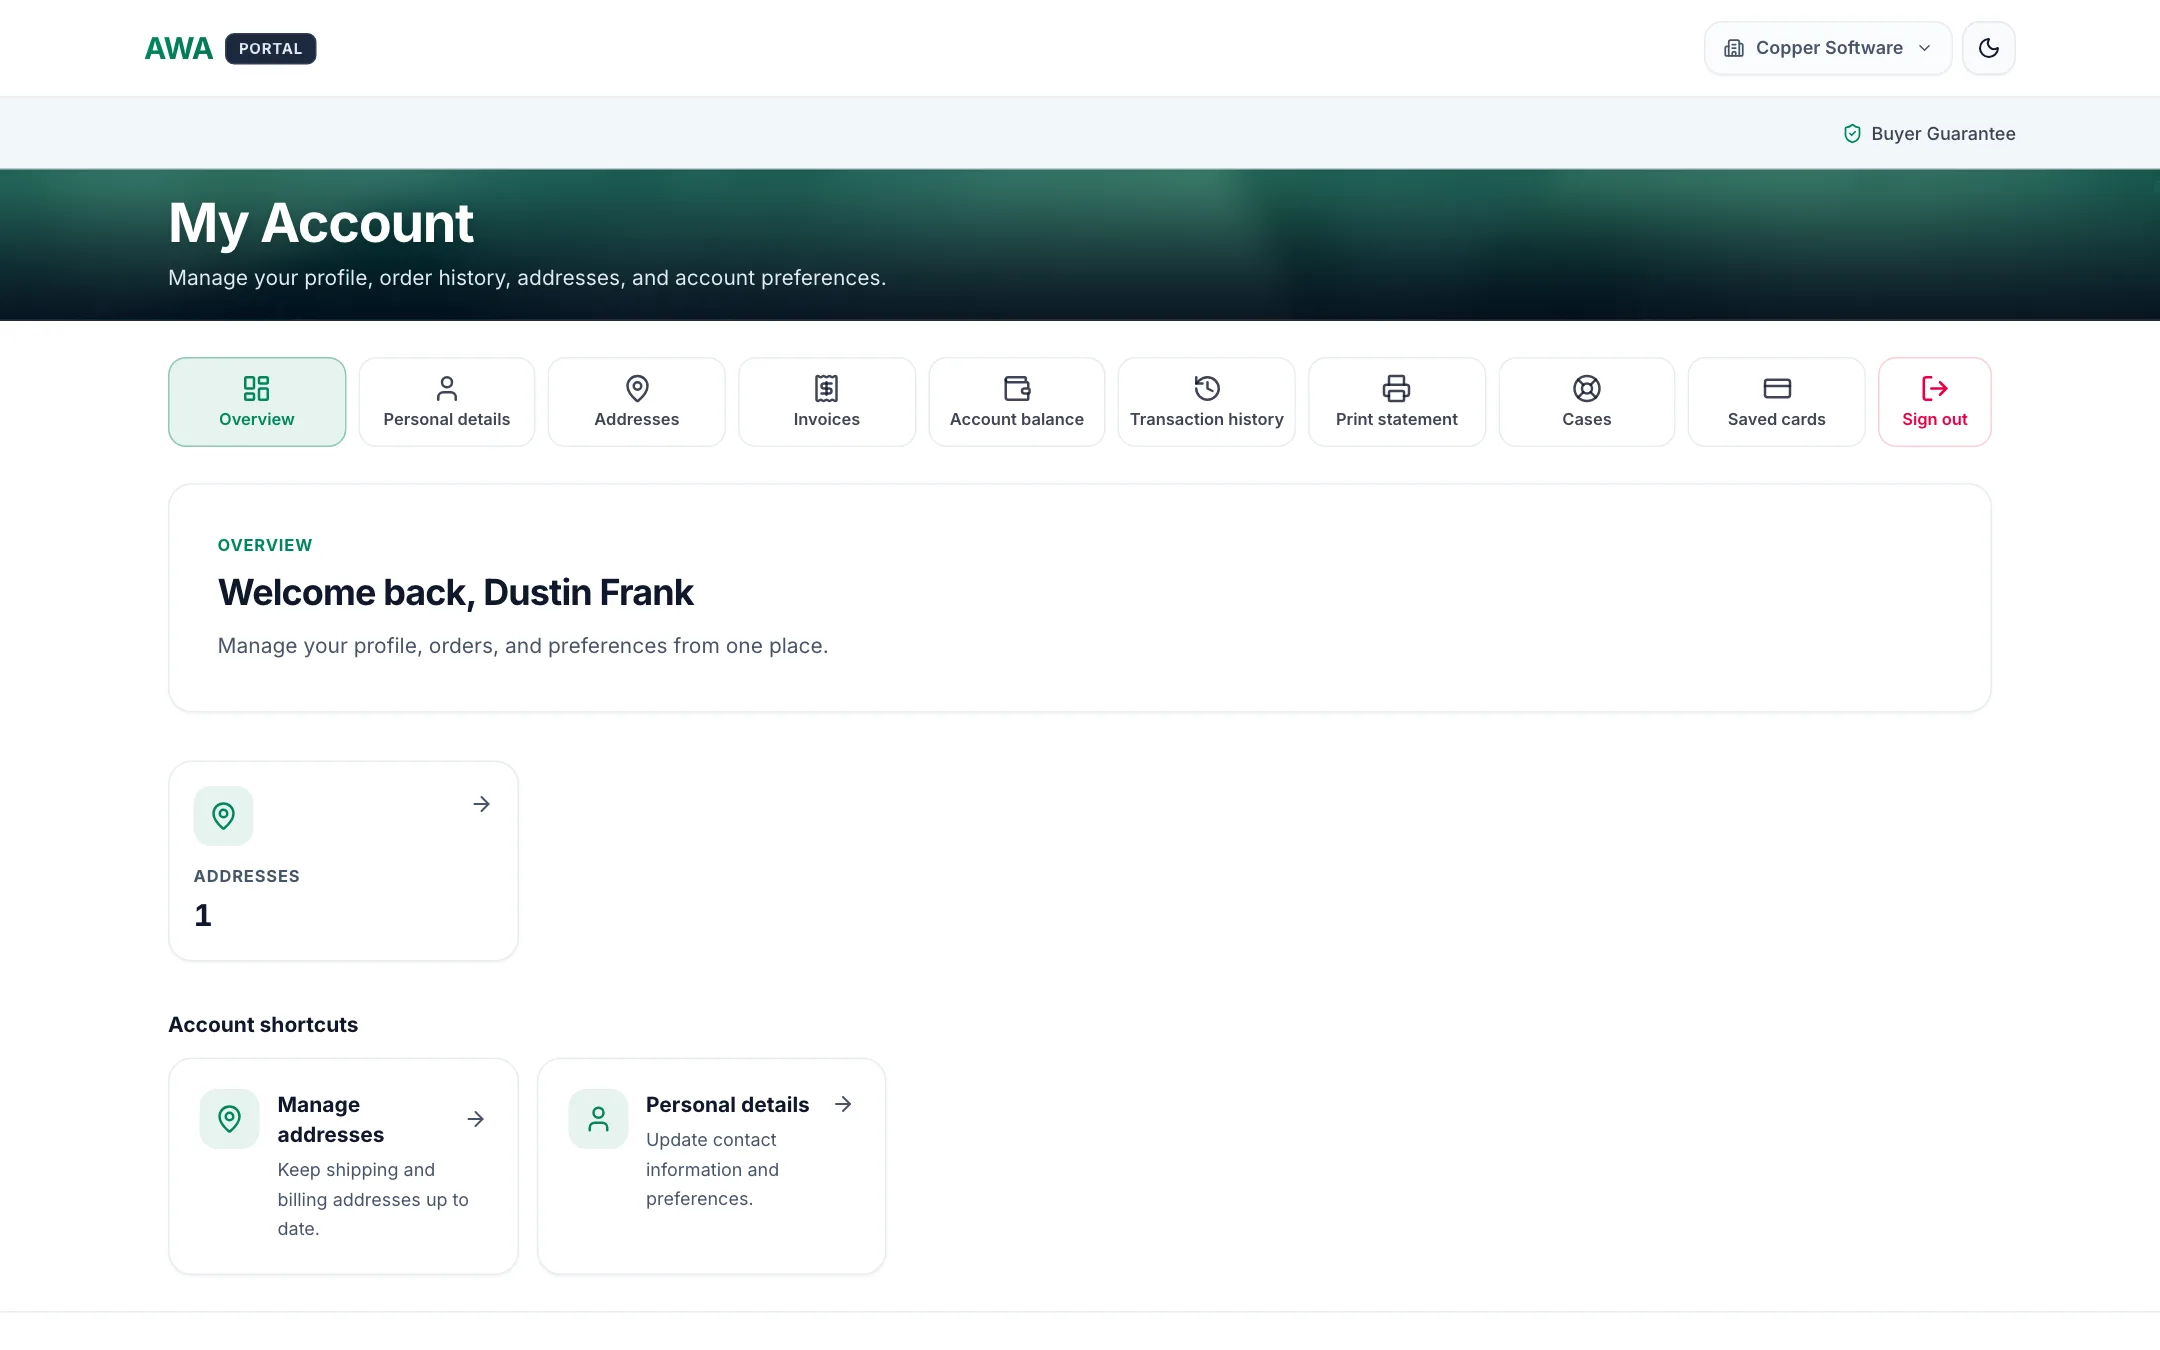The image size is (2160, 1350).
Task: Click the 'My Account' banner title
Action: pyautogui.click(x=321, y=222)
